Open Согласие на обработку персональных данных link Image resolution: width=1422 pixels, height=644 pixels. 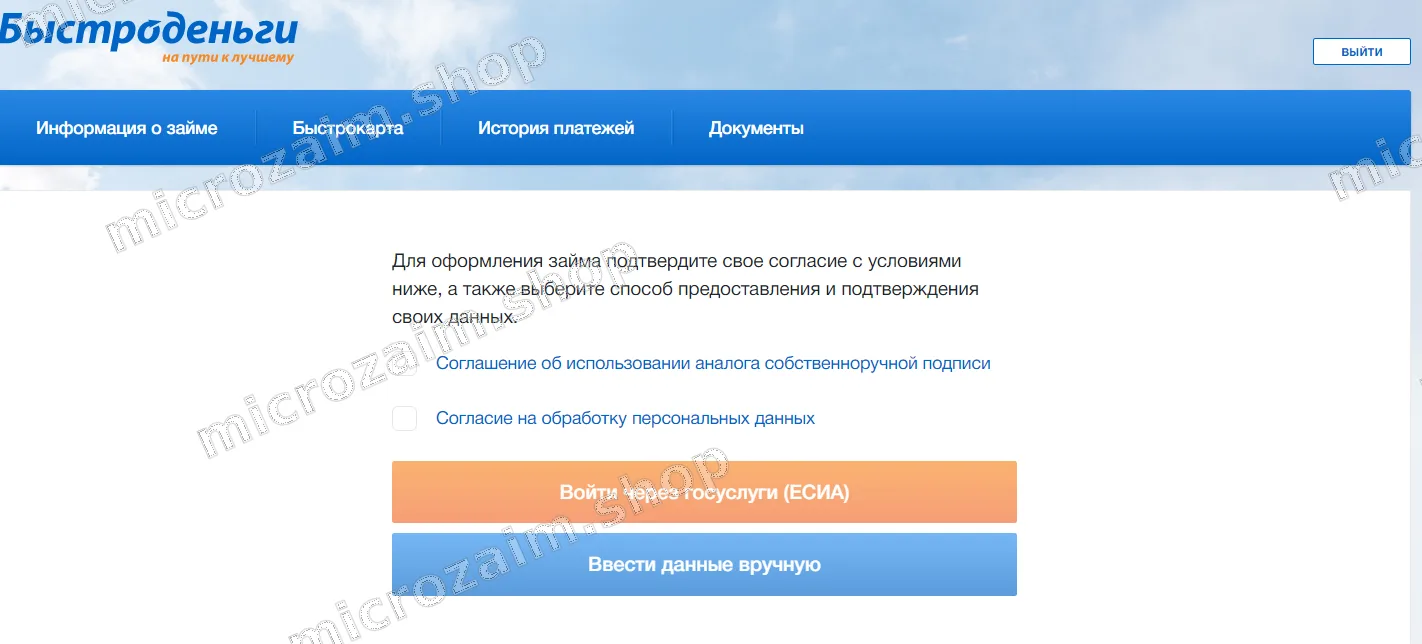[x=625, y=418]
